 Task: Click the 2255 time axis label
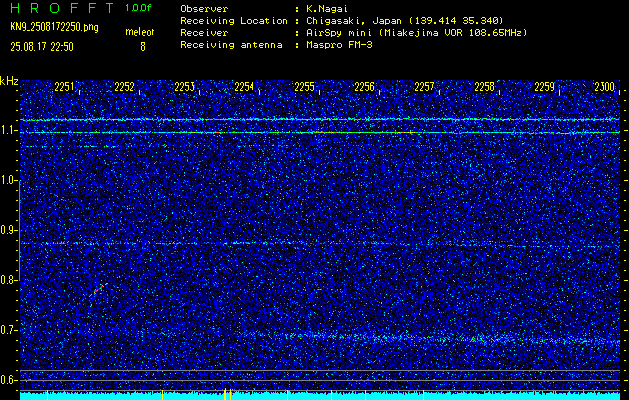pos(304,87)
